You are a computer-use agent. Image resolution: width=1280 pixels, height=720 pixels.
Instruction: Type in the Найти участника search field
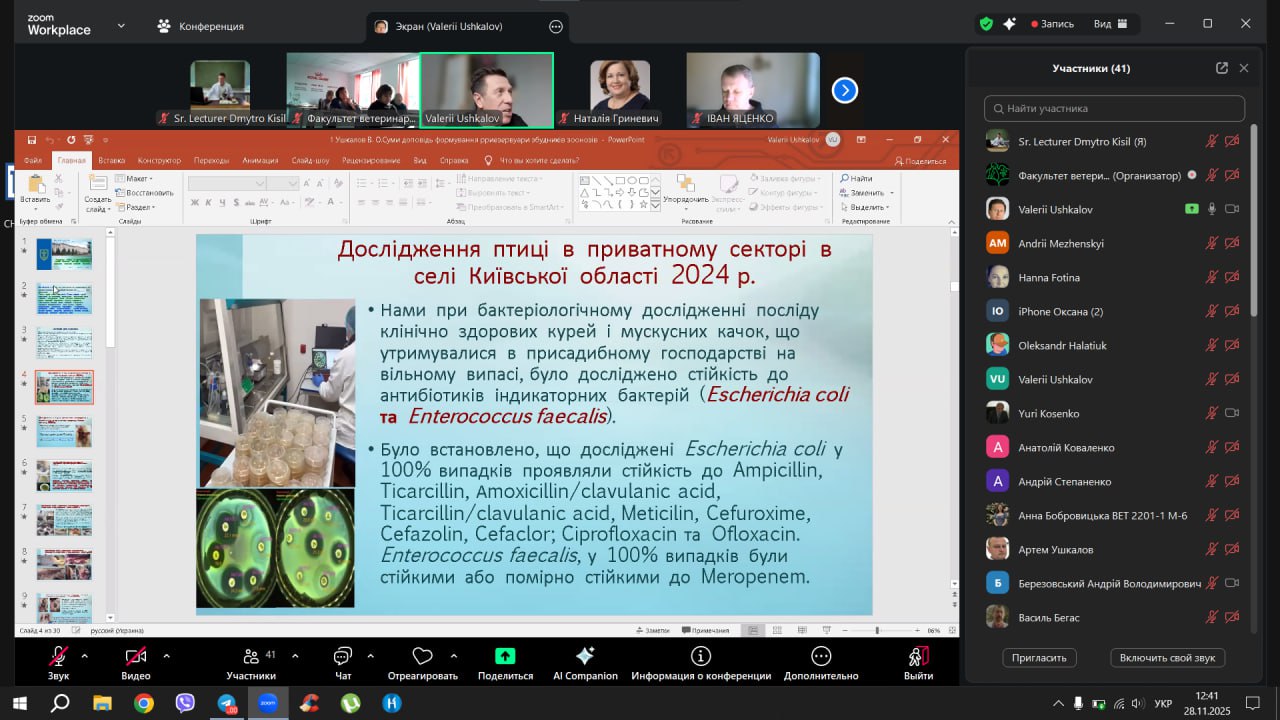coord(1115,108)
